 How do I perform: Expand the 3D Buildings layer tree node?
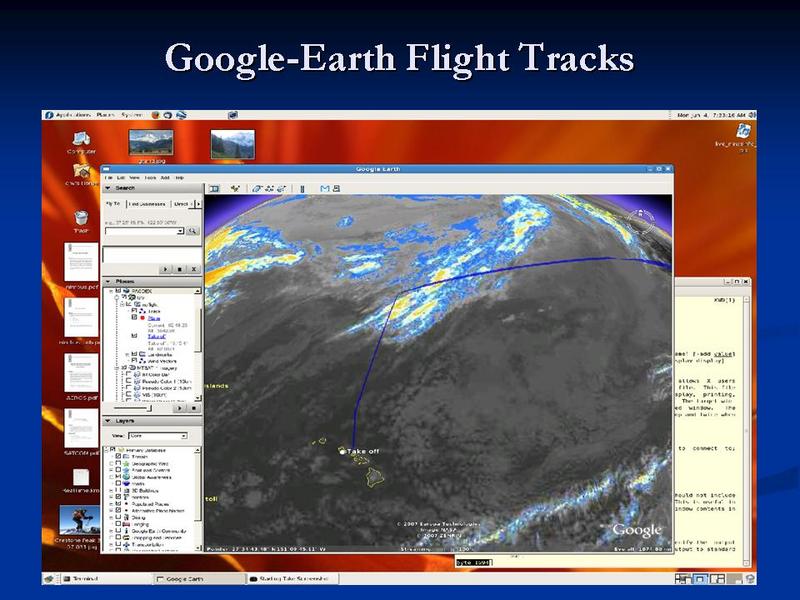point(111,490)
